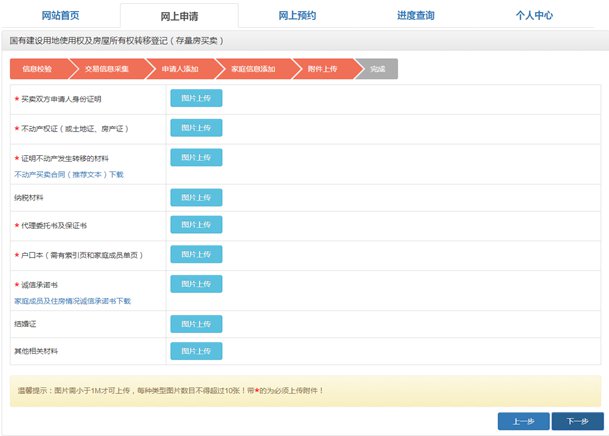Select the 网上申请 tab
Screen dimensions: 609x436
(179, 17)
